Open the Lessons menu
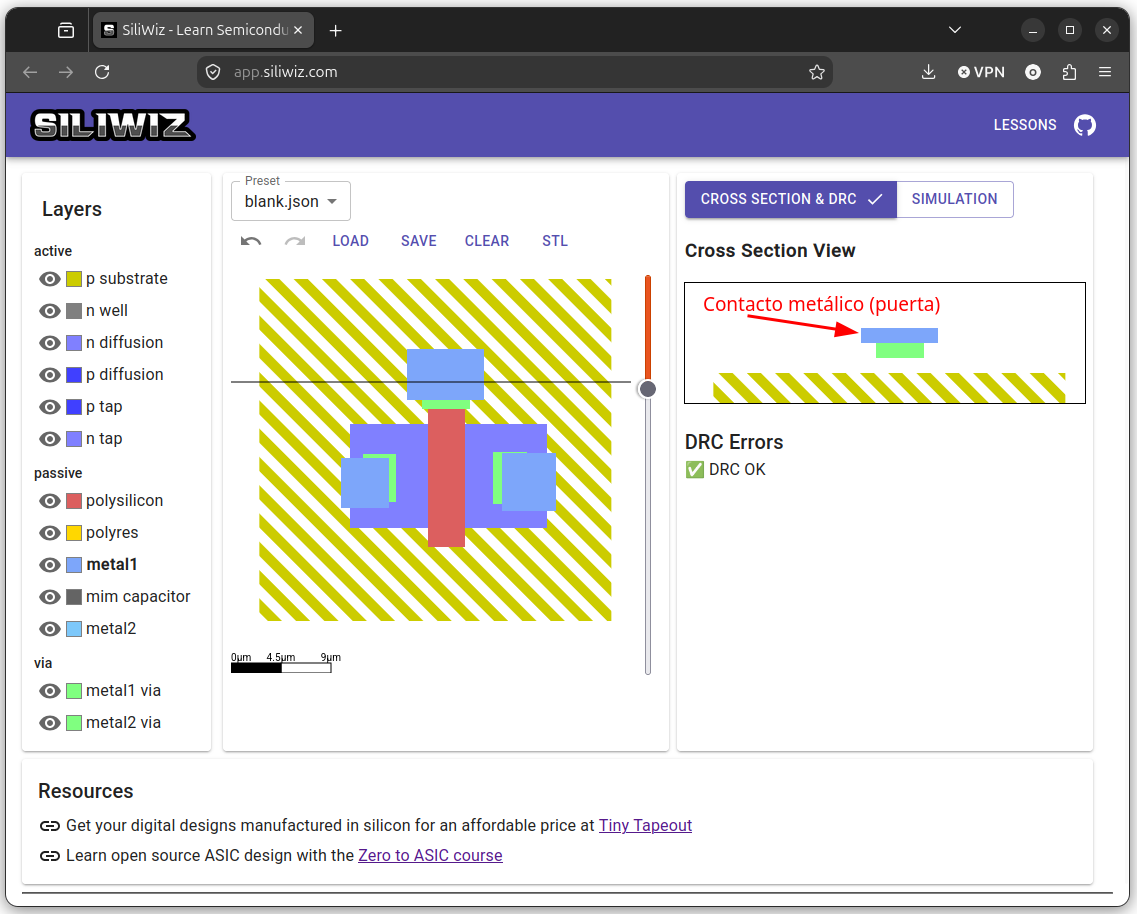1137x914 pixels. (x=1025, y=125)
